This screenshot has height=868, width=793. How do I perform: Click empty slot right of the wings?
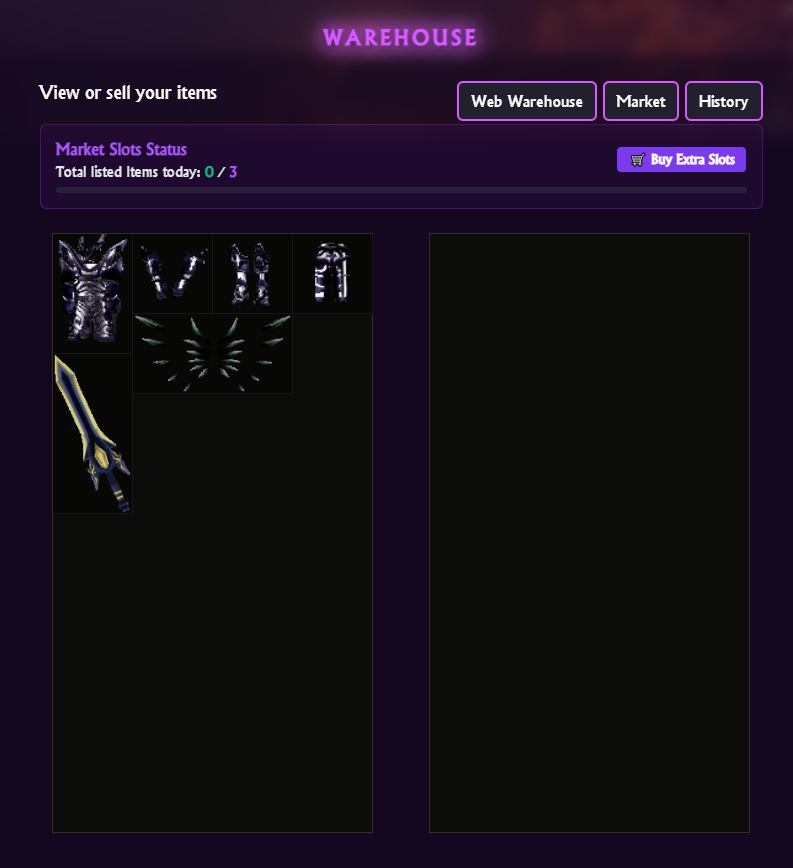pos(333,354)
